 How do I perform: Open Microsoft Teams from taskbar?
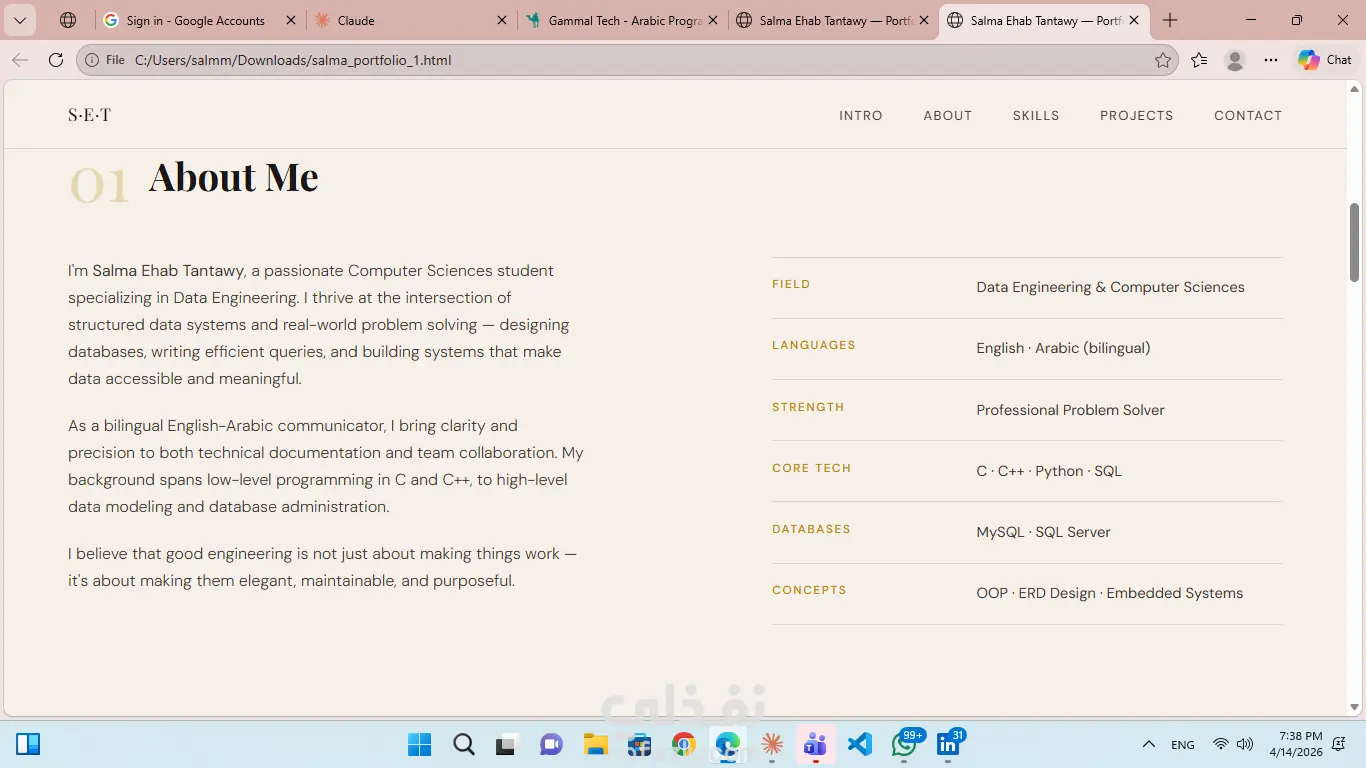(816, 744)
